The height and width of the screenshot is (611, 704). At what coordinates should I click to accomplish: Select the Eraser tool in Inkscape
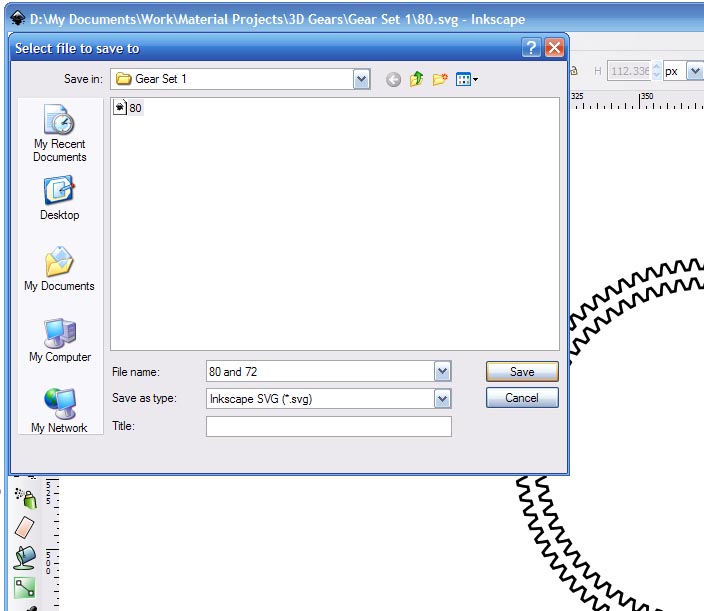(24, 527)
